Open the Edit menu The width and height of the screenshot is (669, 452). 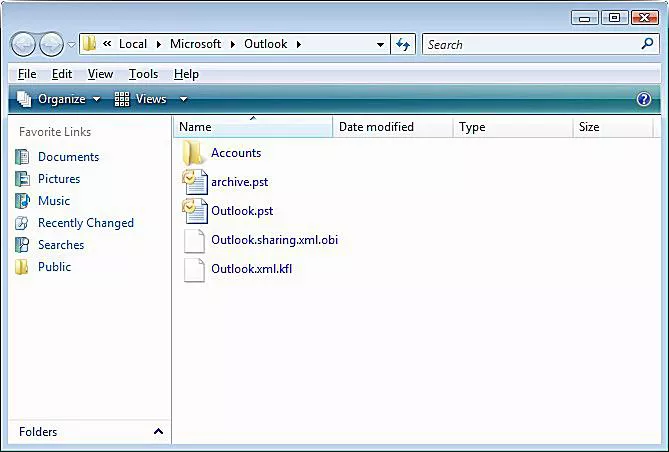62,74
